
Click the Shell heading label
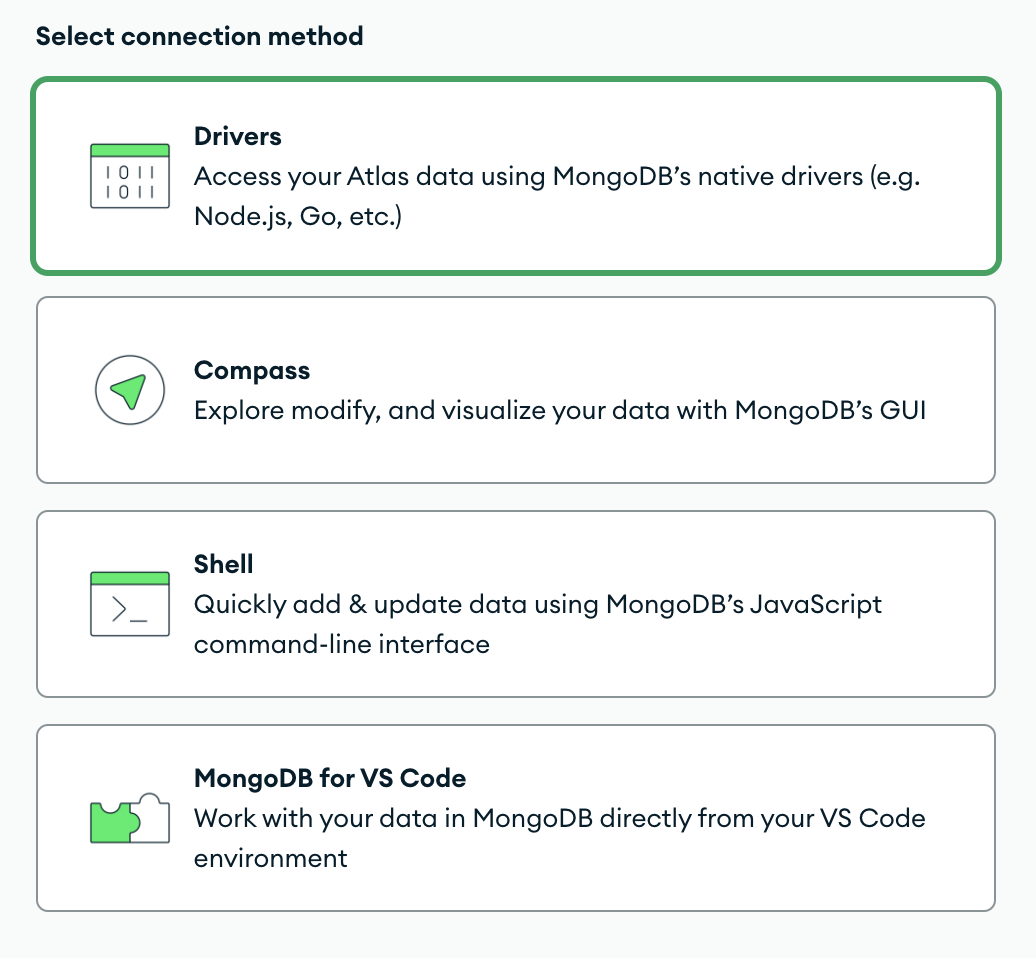pos(223,563)
